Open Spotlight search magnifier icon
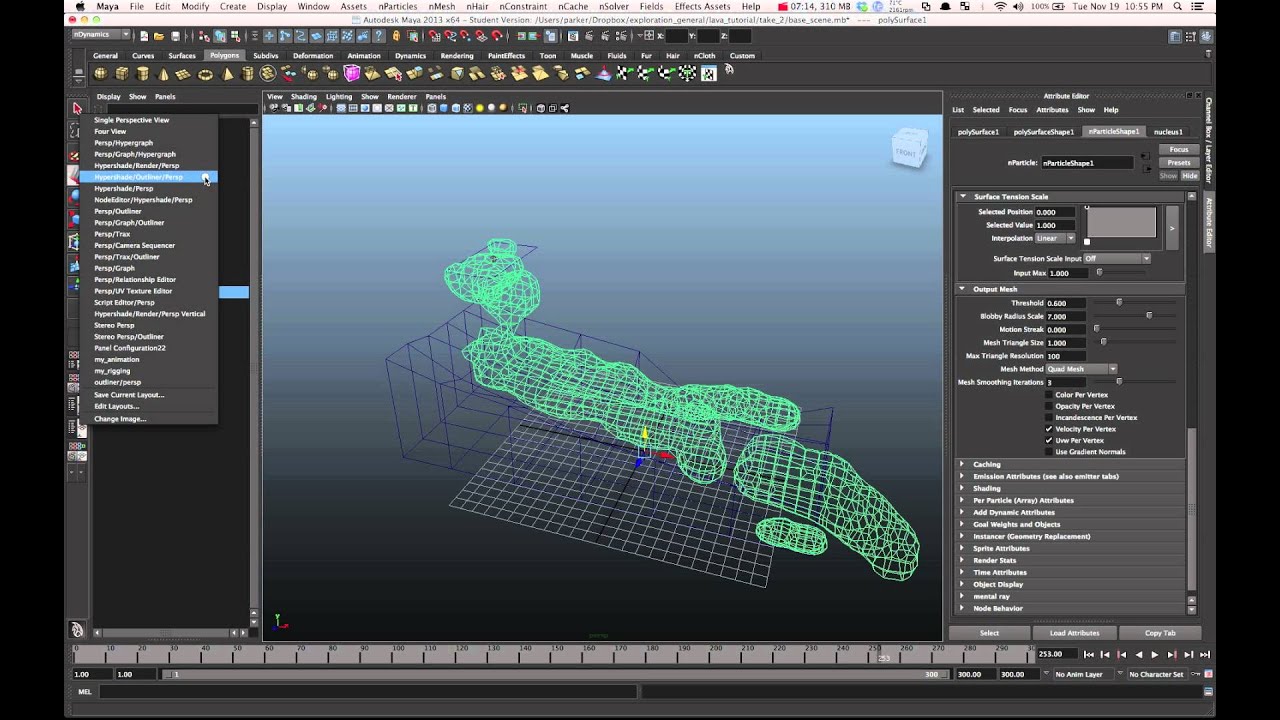The width and height of the screenshot is (1280, 720). 1178,6
